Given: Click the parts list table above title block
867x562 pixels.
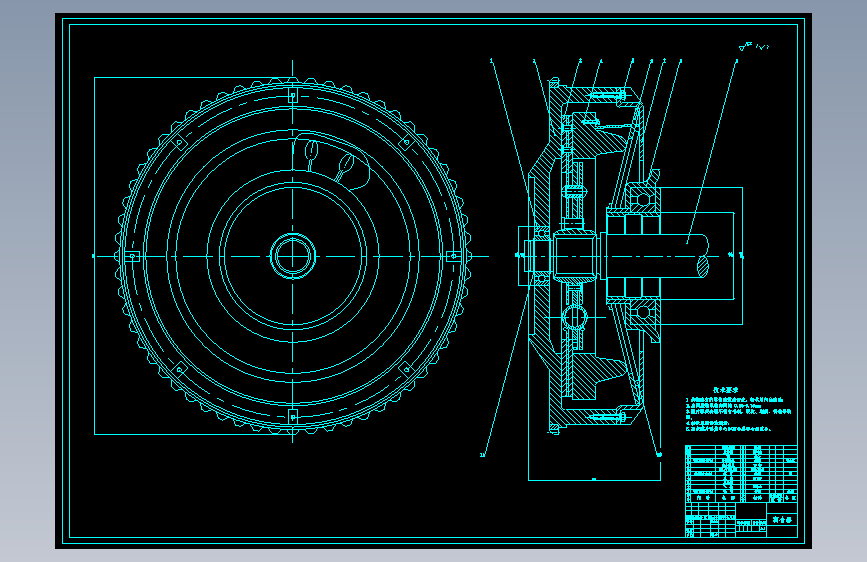Looking at the screenshot, I should tap(741, 473).
